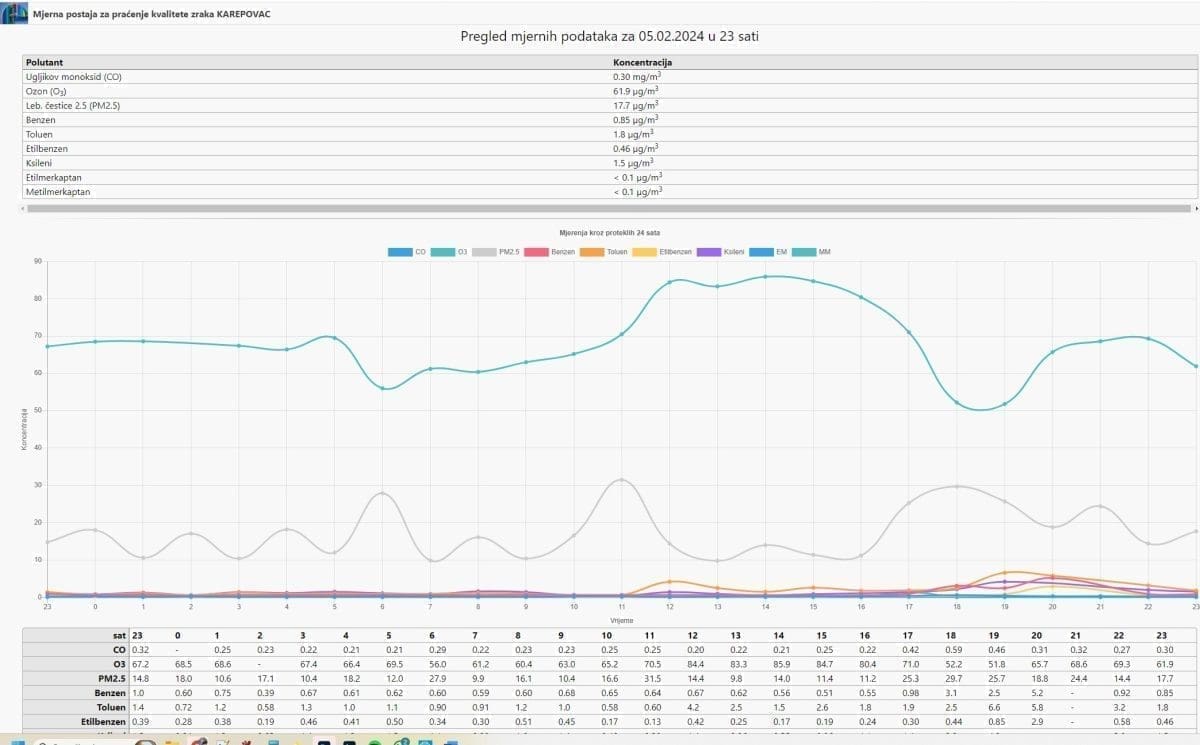Click left arrow of the horizontal scrollbar
This screenshot has width=1200, height=745.
point(24,209)
